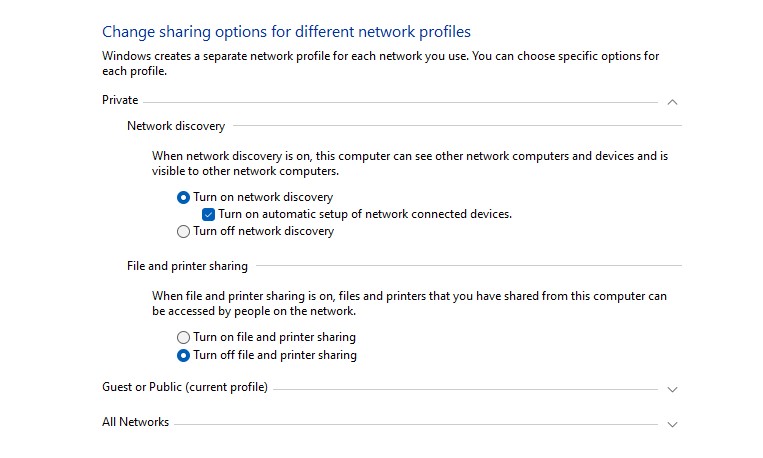
Task: Click the File and printer sharing subsection heading
Action: [x=187, y=266]
